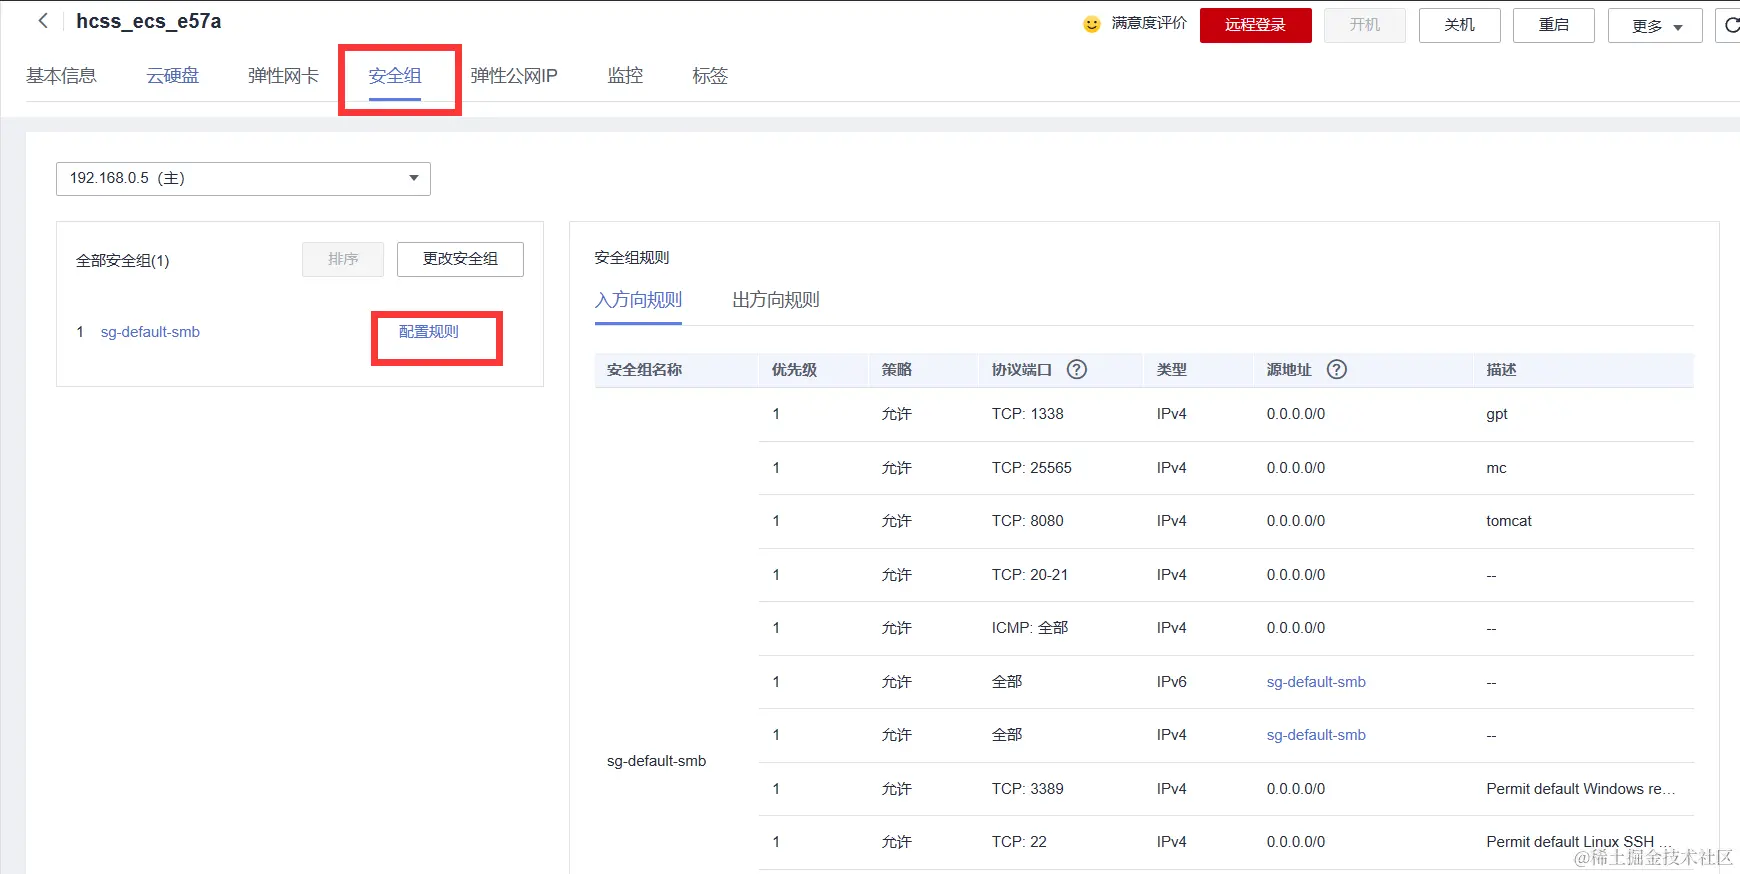This screenshot has height=874, width=1740.
Task: Click sg-default-smb source link in IPv6 row
Action: pyautogui.click(x=1316, y=682)
